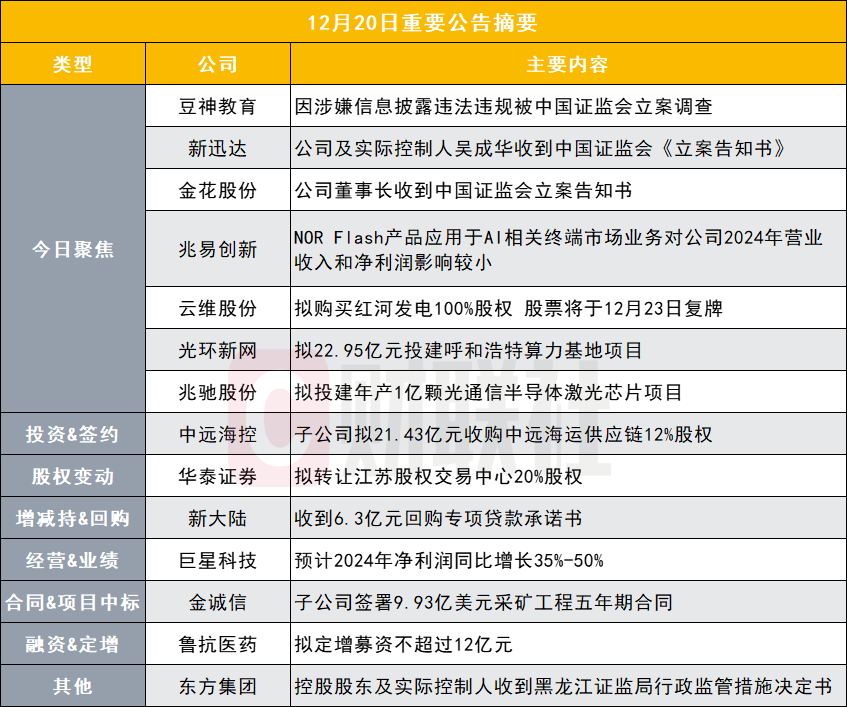
Task: Click text 拟转让江苏股权交易中心20%股权
Action: (x=439, y=476)
